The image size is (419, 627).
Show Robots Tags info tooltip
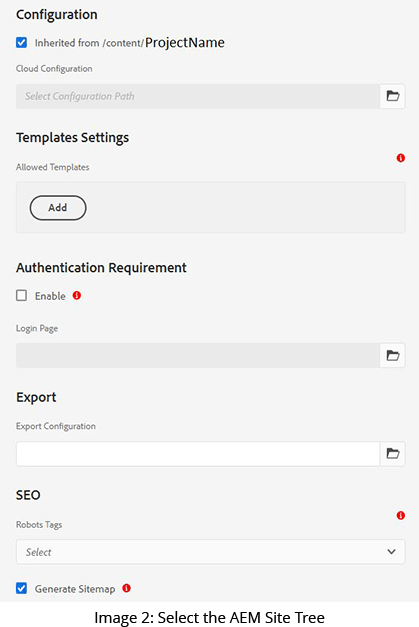(401, 515)
